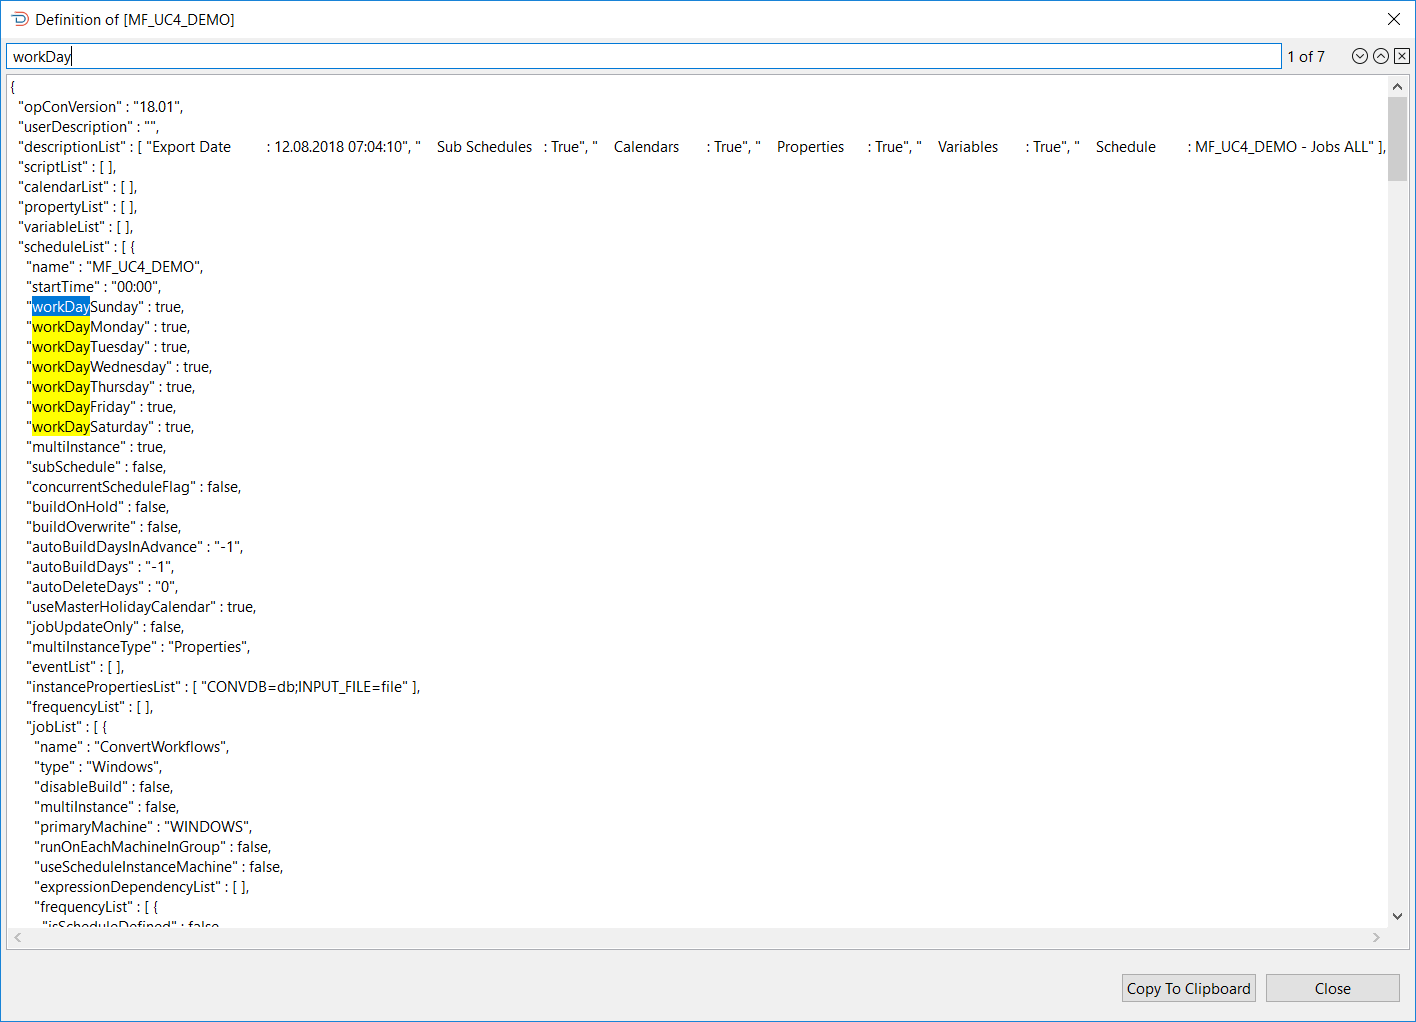1416x1022 pixels.
Task: Go to previous search match arrow
Action: click(1381, 57)
